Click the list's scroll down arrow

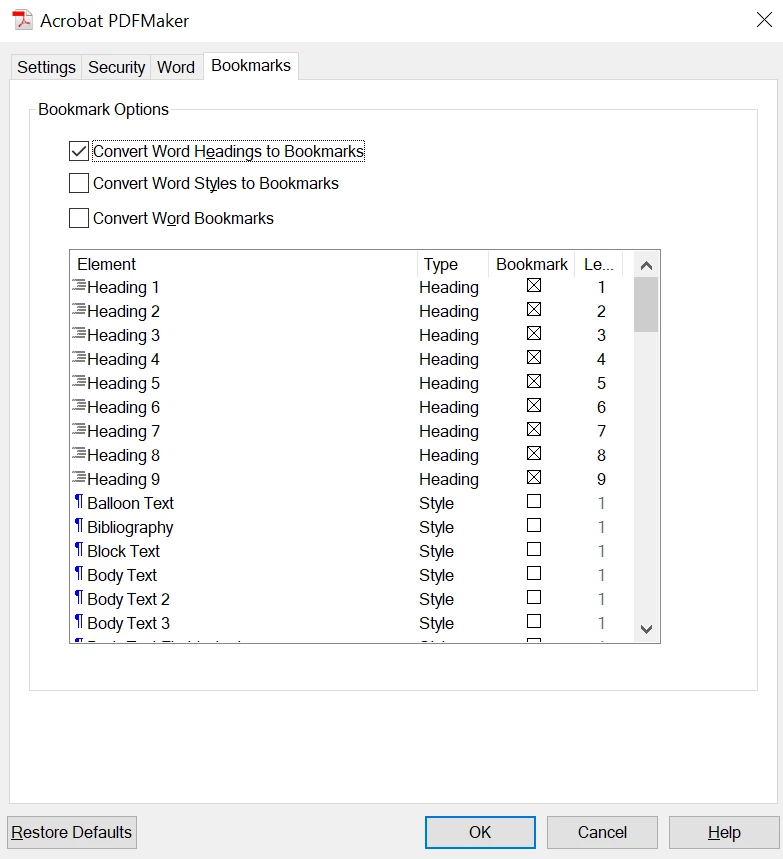click(x=646, y=629)
